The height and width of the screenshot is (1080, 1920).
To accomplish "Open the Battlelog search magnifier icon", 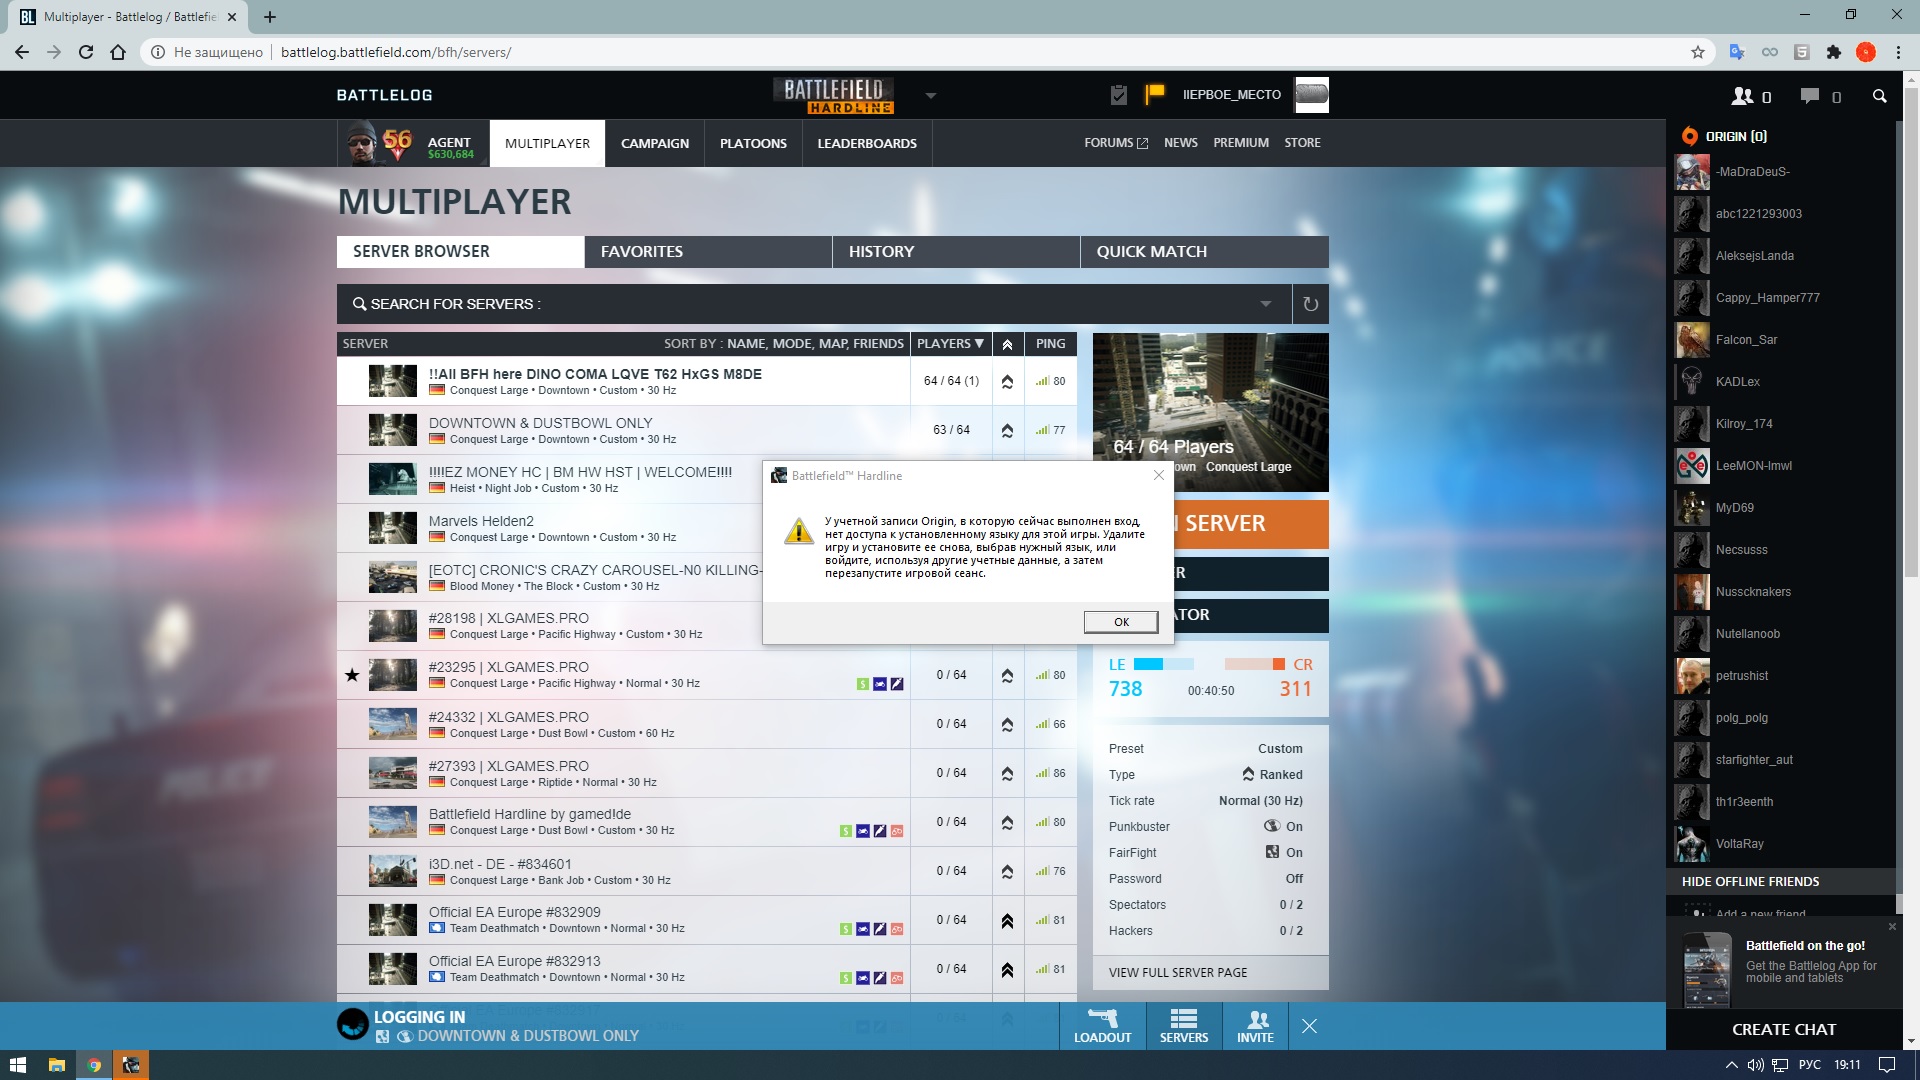I will coord(1879,96).
